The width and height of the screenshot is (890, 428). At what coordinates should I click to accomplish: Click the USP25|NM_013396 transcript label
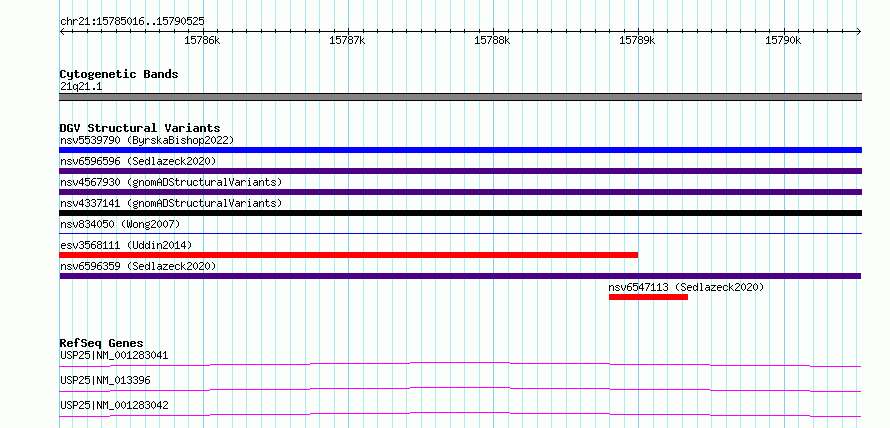[x=105, y=380]
